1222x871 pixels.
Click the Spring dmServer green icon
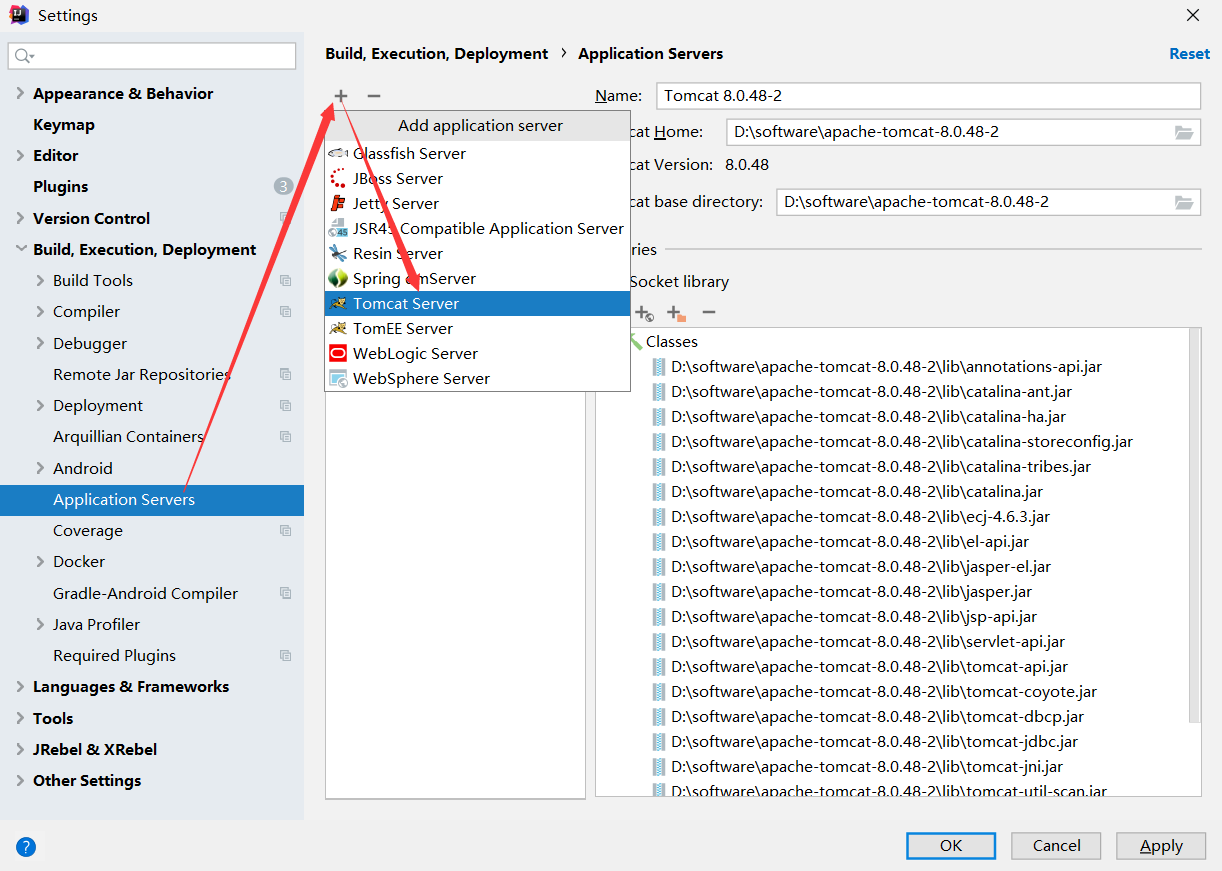click(x=338, y=278)
